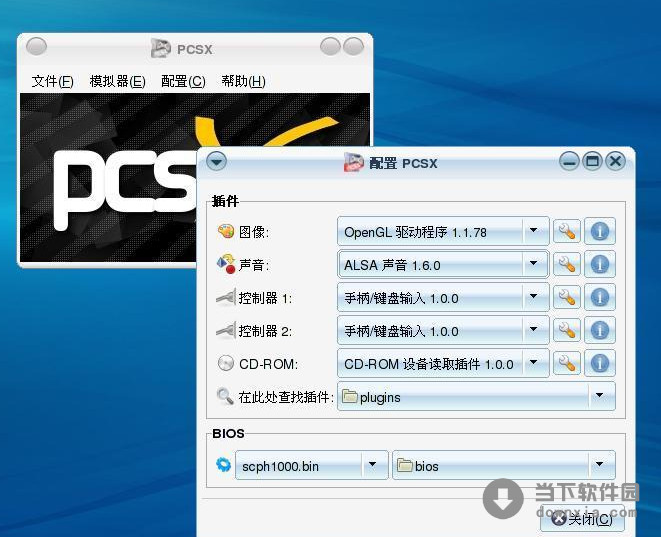This screenshot has height=537, width=661.
Task: Open the plugins folder chooser dropdown
Action: (476, 396)
